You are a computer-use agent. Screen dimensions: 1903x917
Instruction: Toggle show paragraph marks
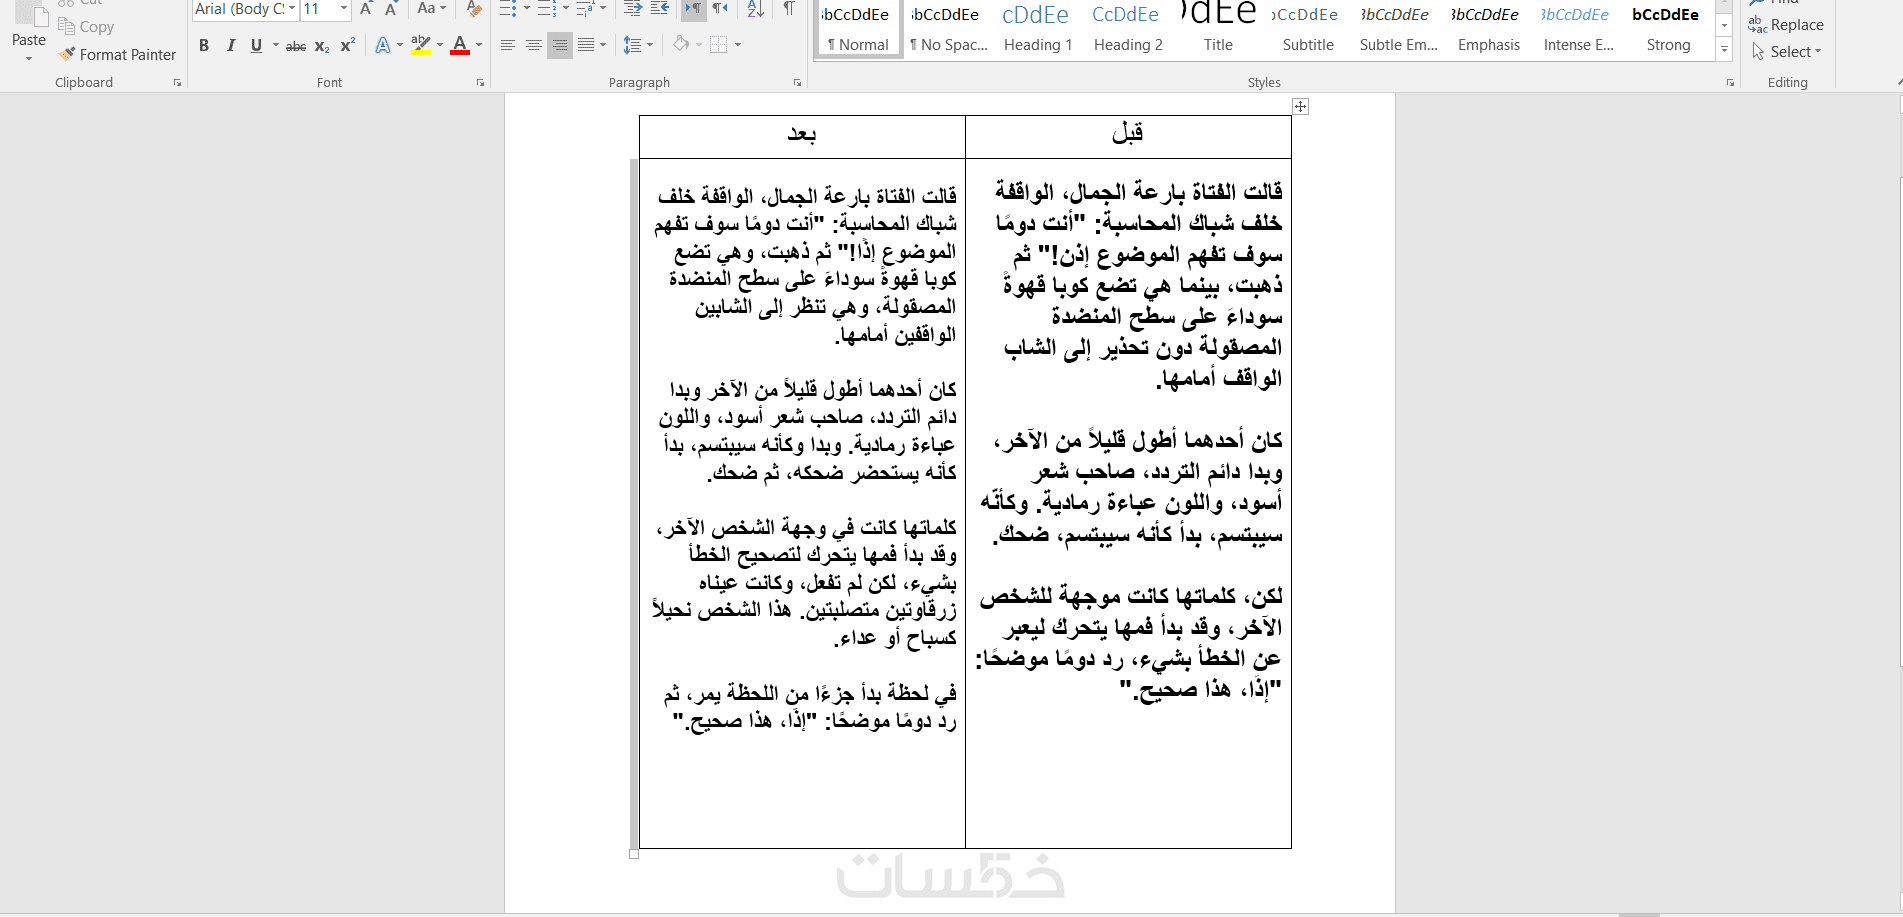point(789,9)
